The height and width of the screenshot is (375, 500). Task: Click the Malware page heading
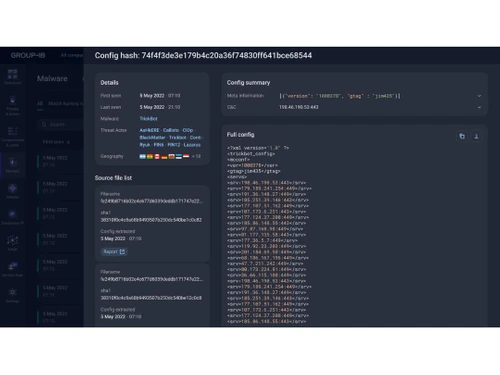(x=52, y=79)
